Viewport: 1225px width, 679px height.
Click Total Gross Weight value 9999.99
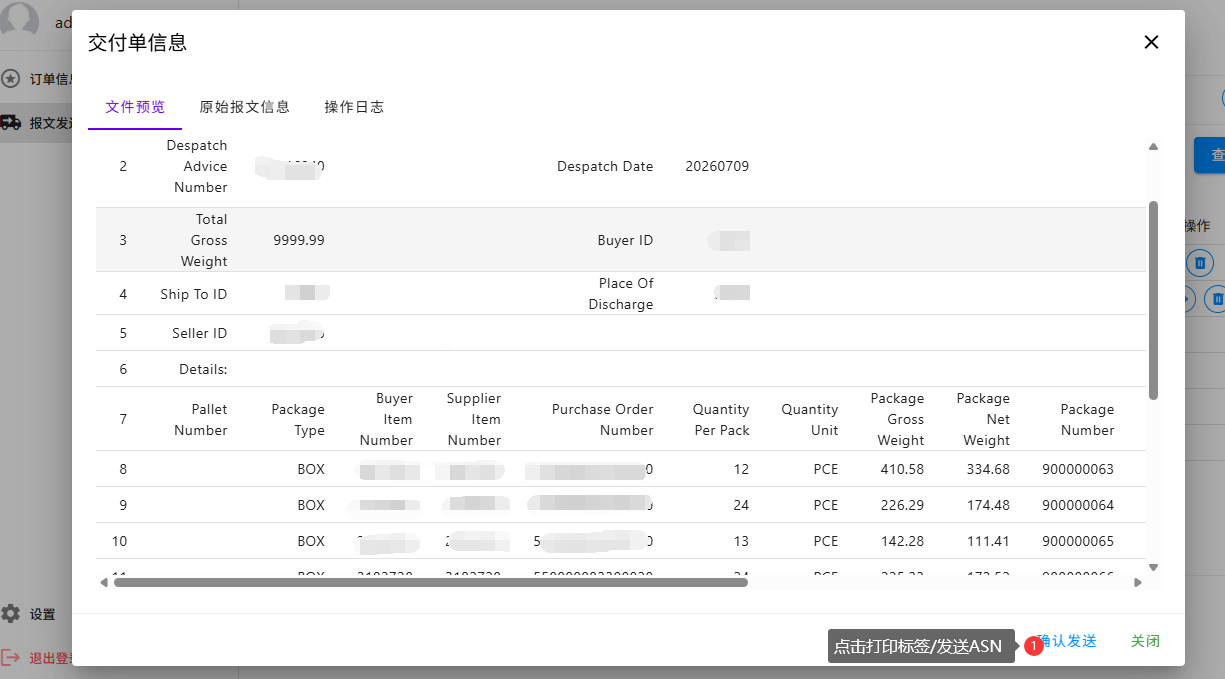pos(299,240)
